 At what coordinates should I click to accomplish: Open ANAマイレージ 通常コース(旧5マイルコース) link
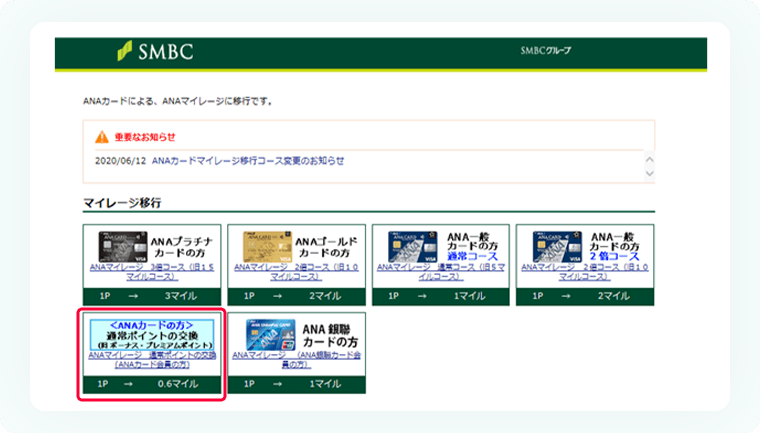[441, 272]
